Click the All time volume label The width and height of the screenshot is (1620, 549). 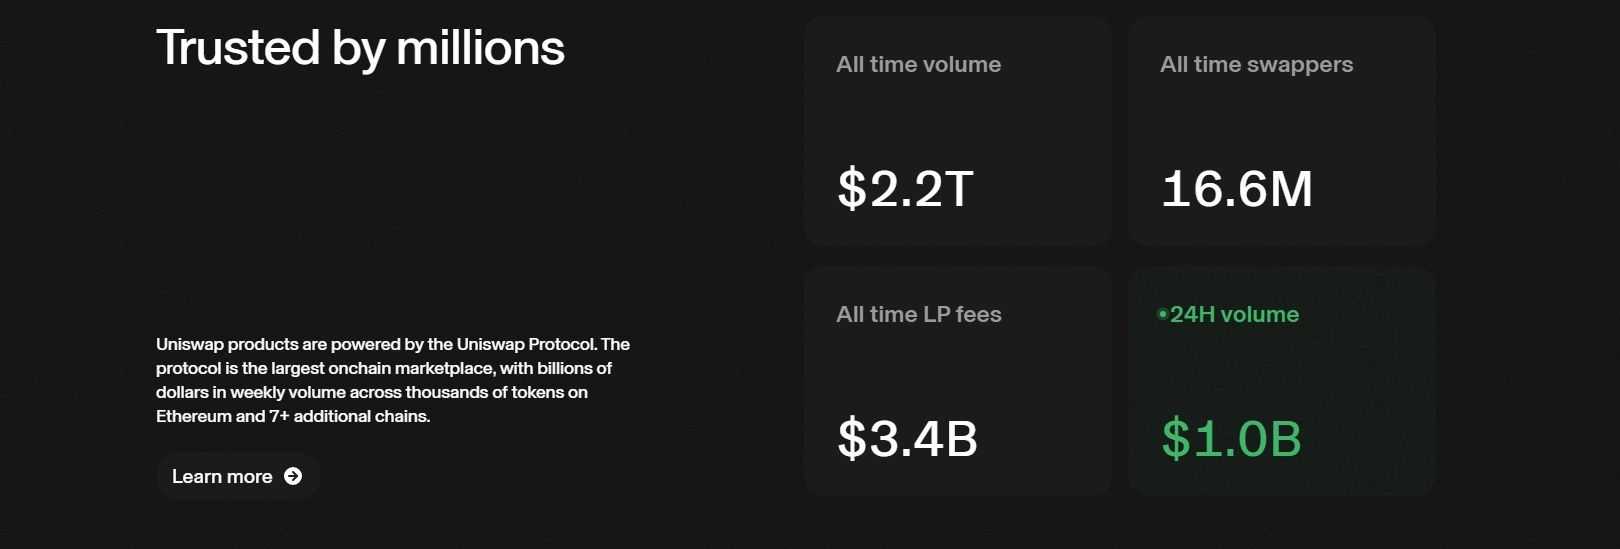click(x=919, y=64)
